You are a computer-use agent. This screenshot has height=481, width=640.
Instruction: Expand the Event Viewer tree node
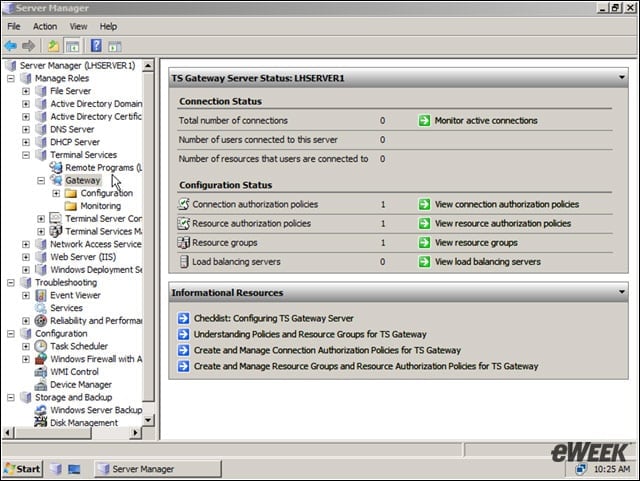point(26,295)
